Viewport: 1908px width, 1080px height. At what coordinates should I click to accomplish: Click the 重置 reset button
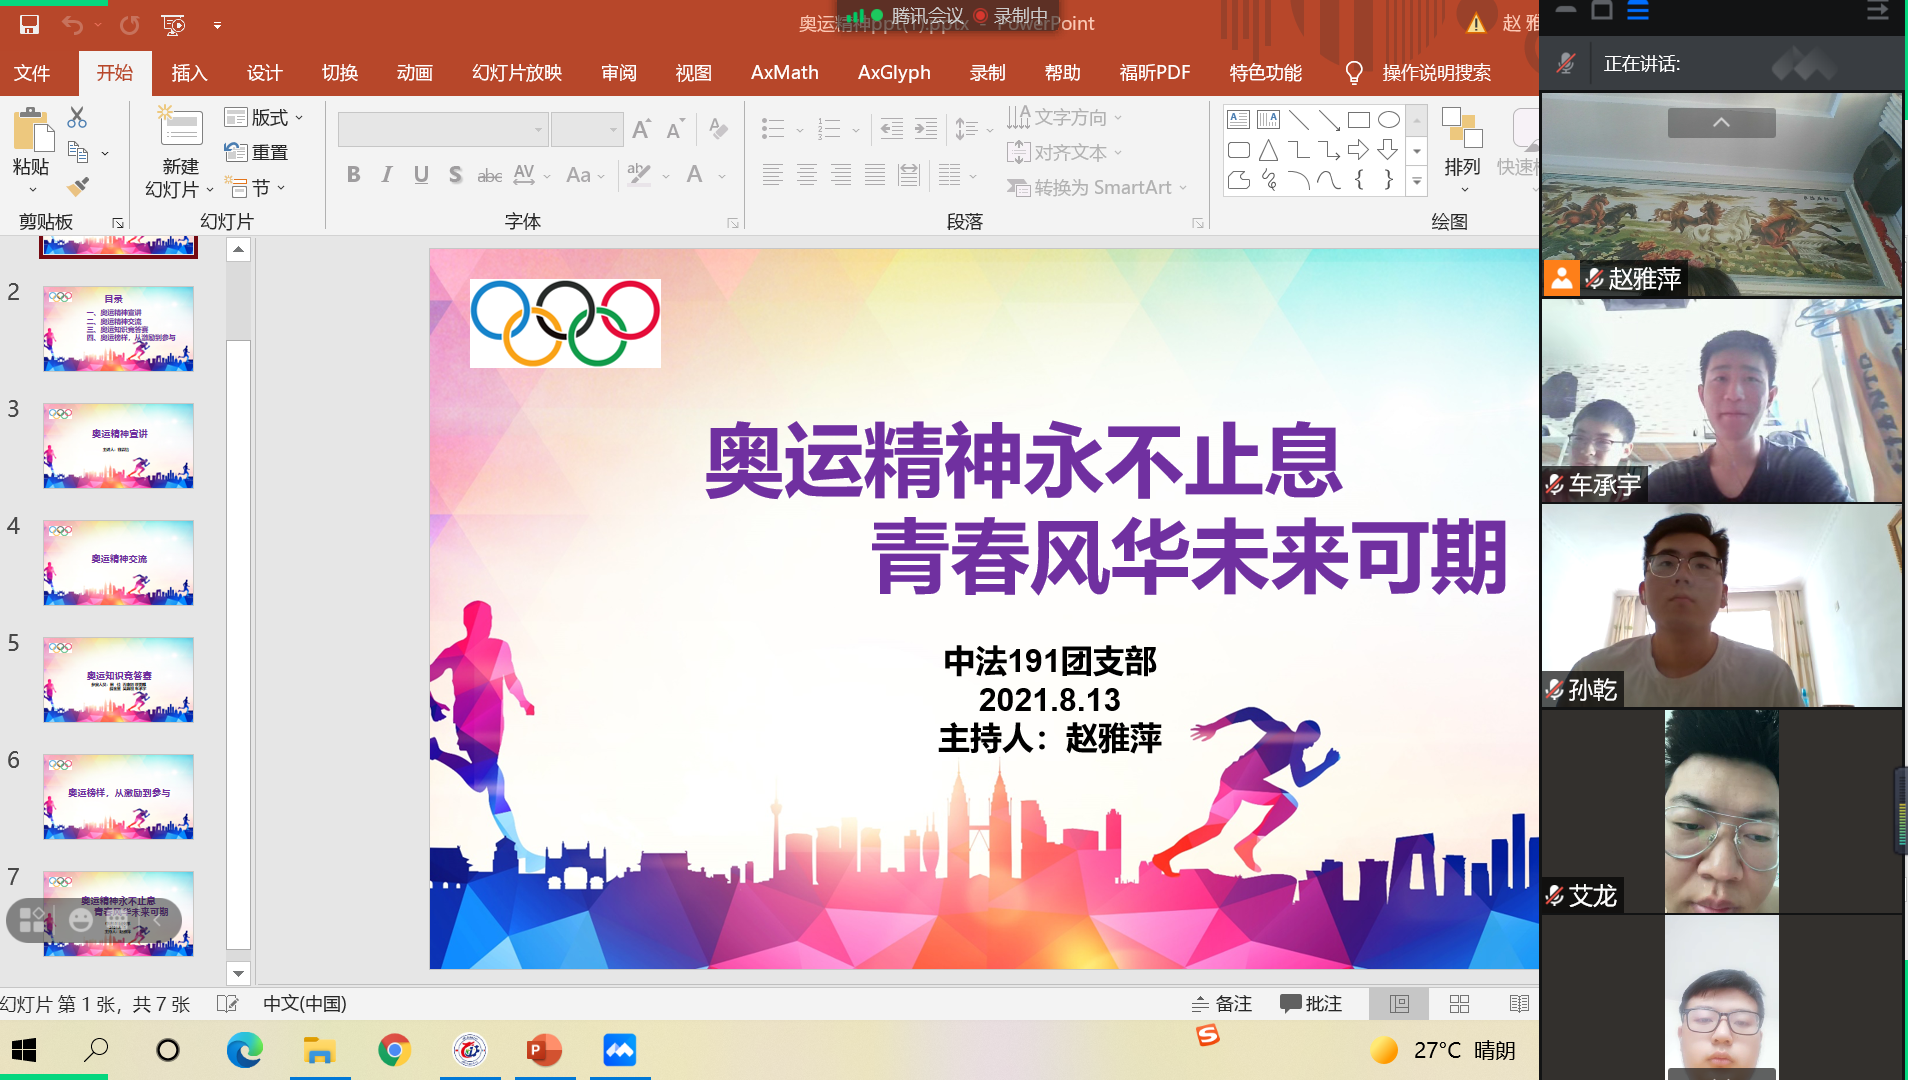click(x=258, y=152)
